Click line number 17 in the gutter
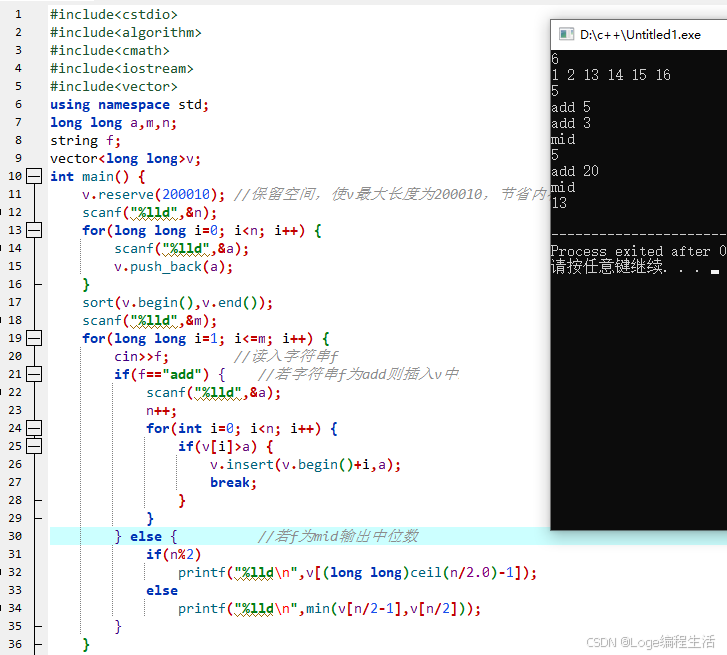 coord(15,303)
